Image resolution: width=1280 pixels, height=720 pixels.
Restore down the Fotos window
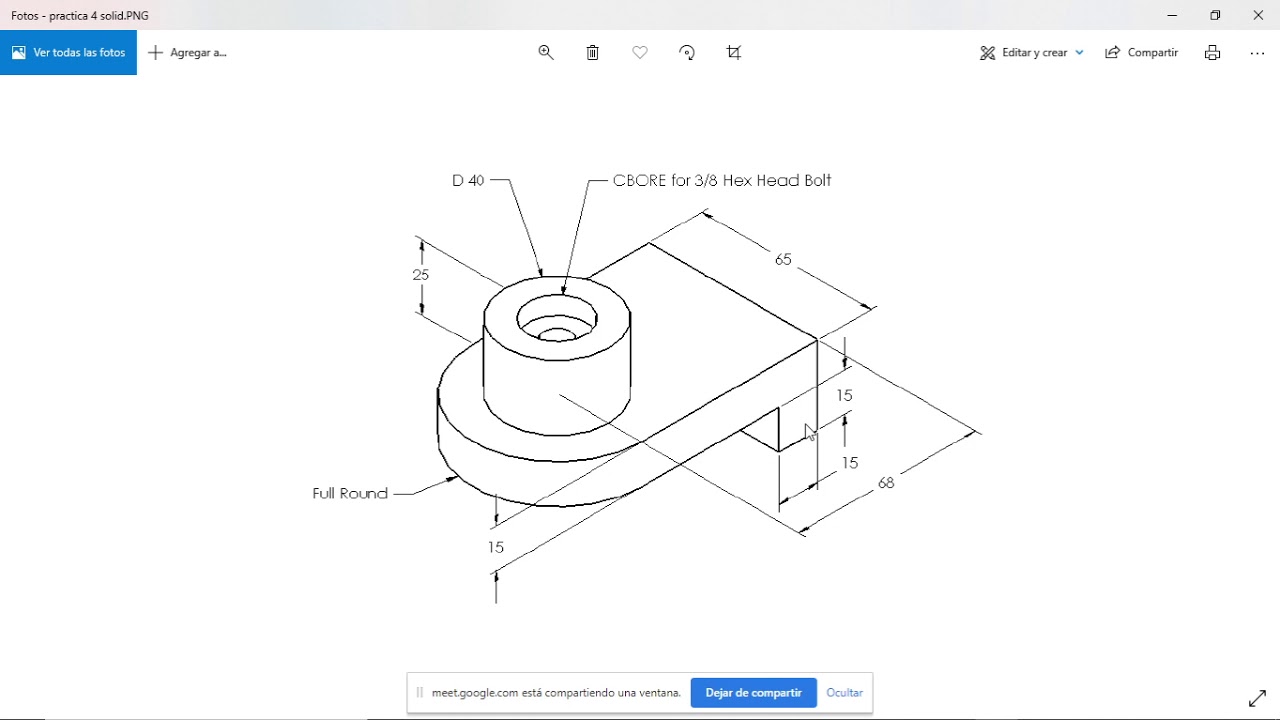[1215, 15]
